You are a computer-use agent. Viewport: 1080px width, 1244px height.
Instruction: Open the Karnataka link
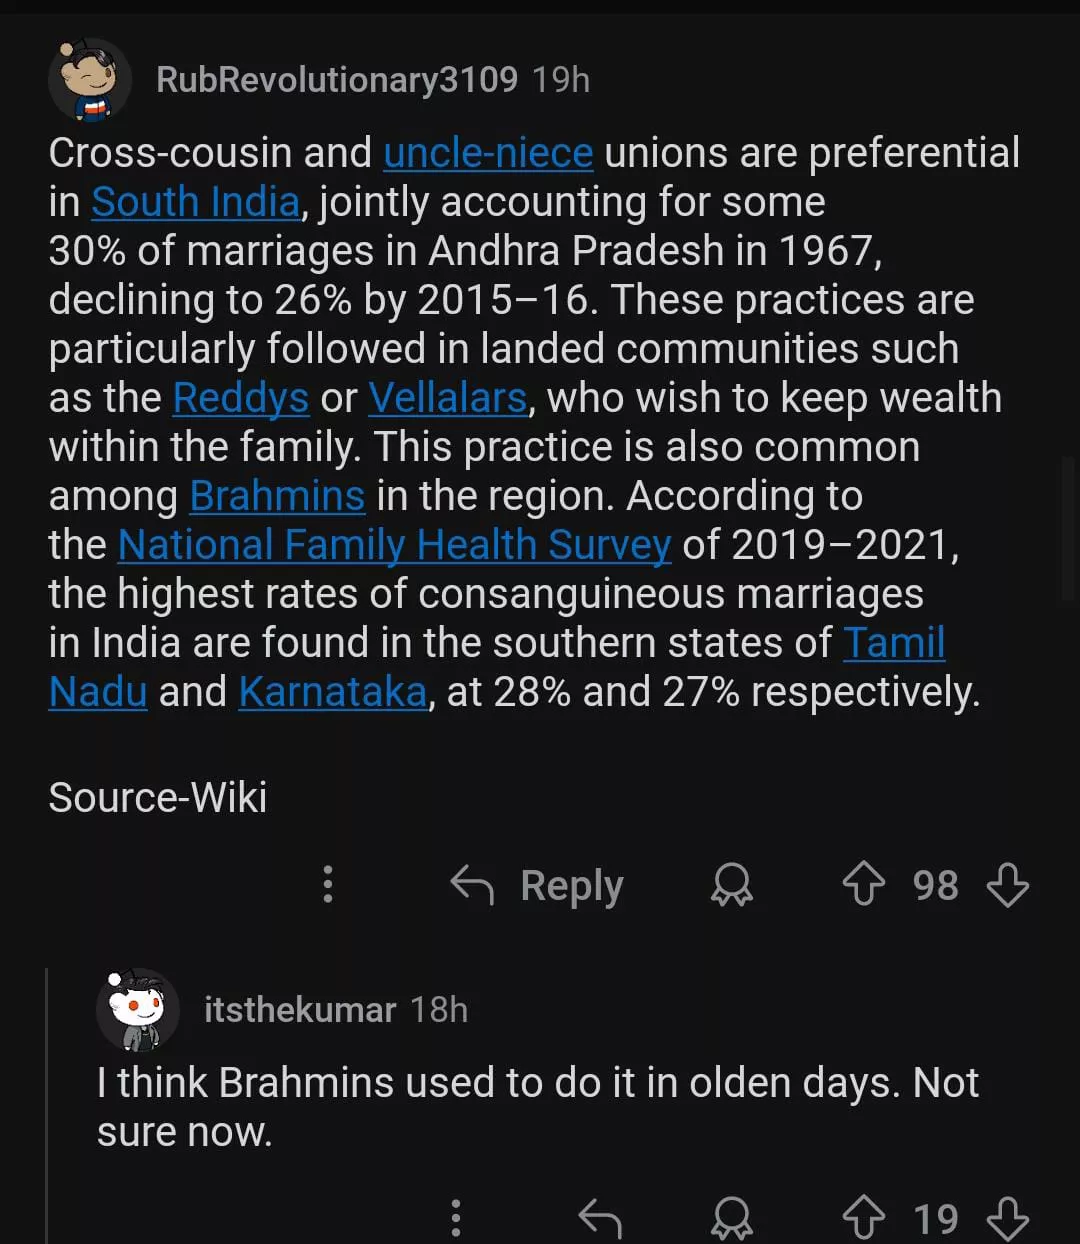pos(332,692)
